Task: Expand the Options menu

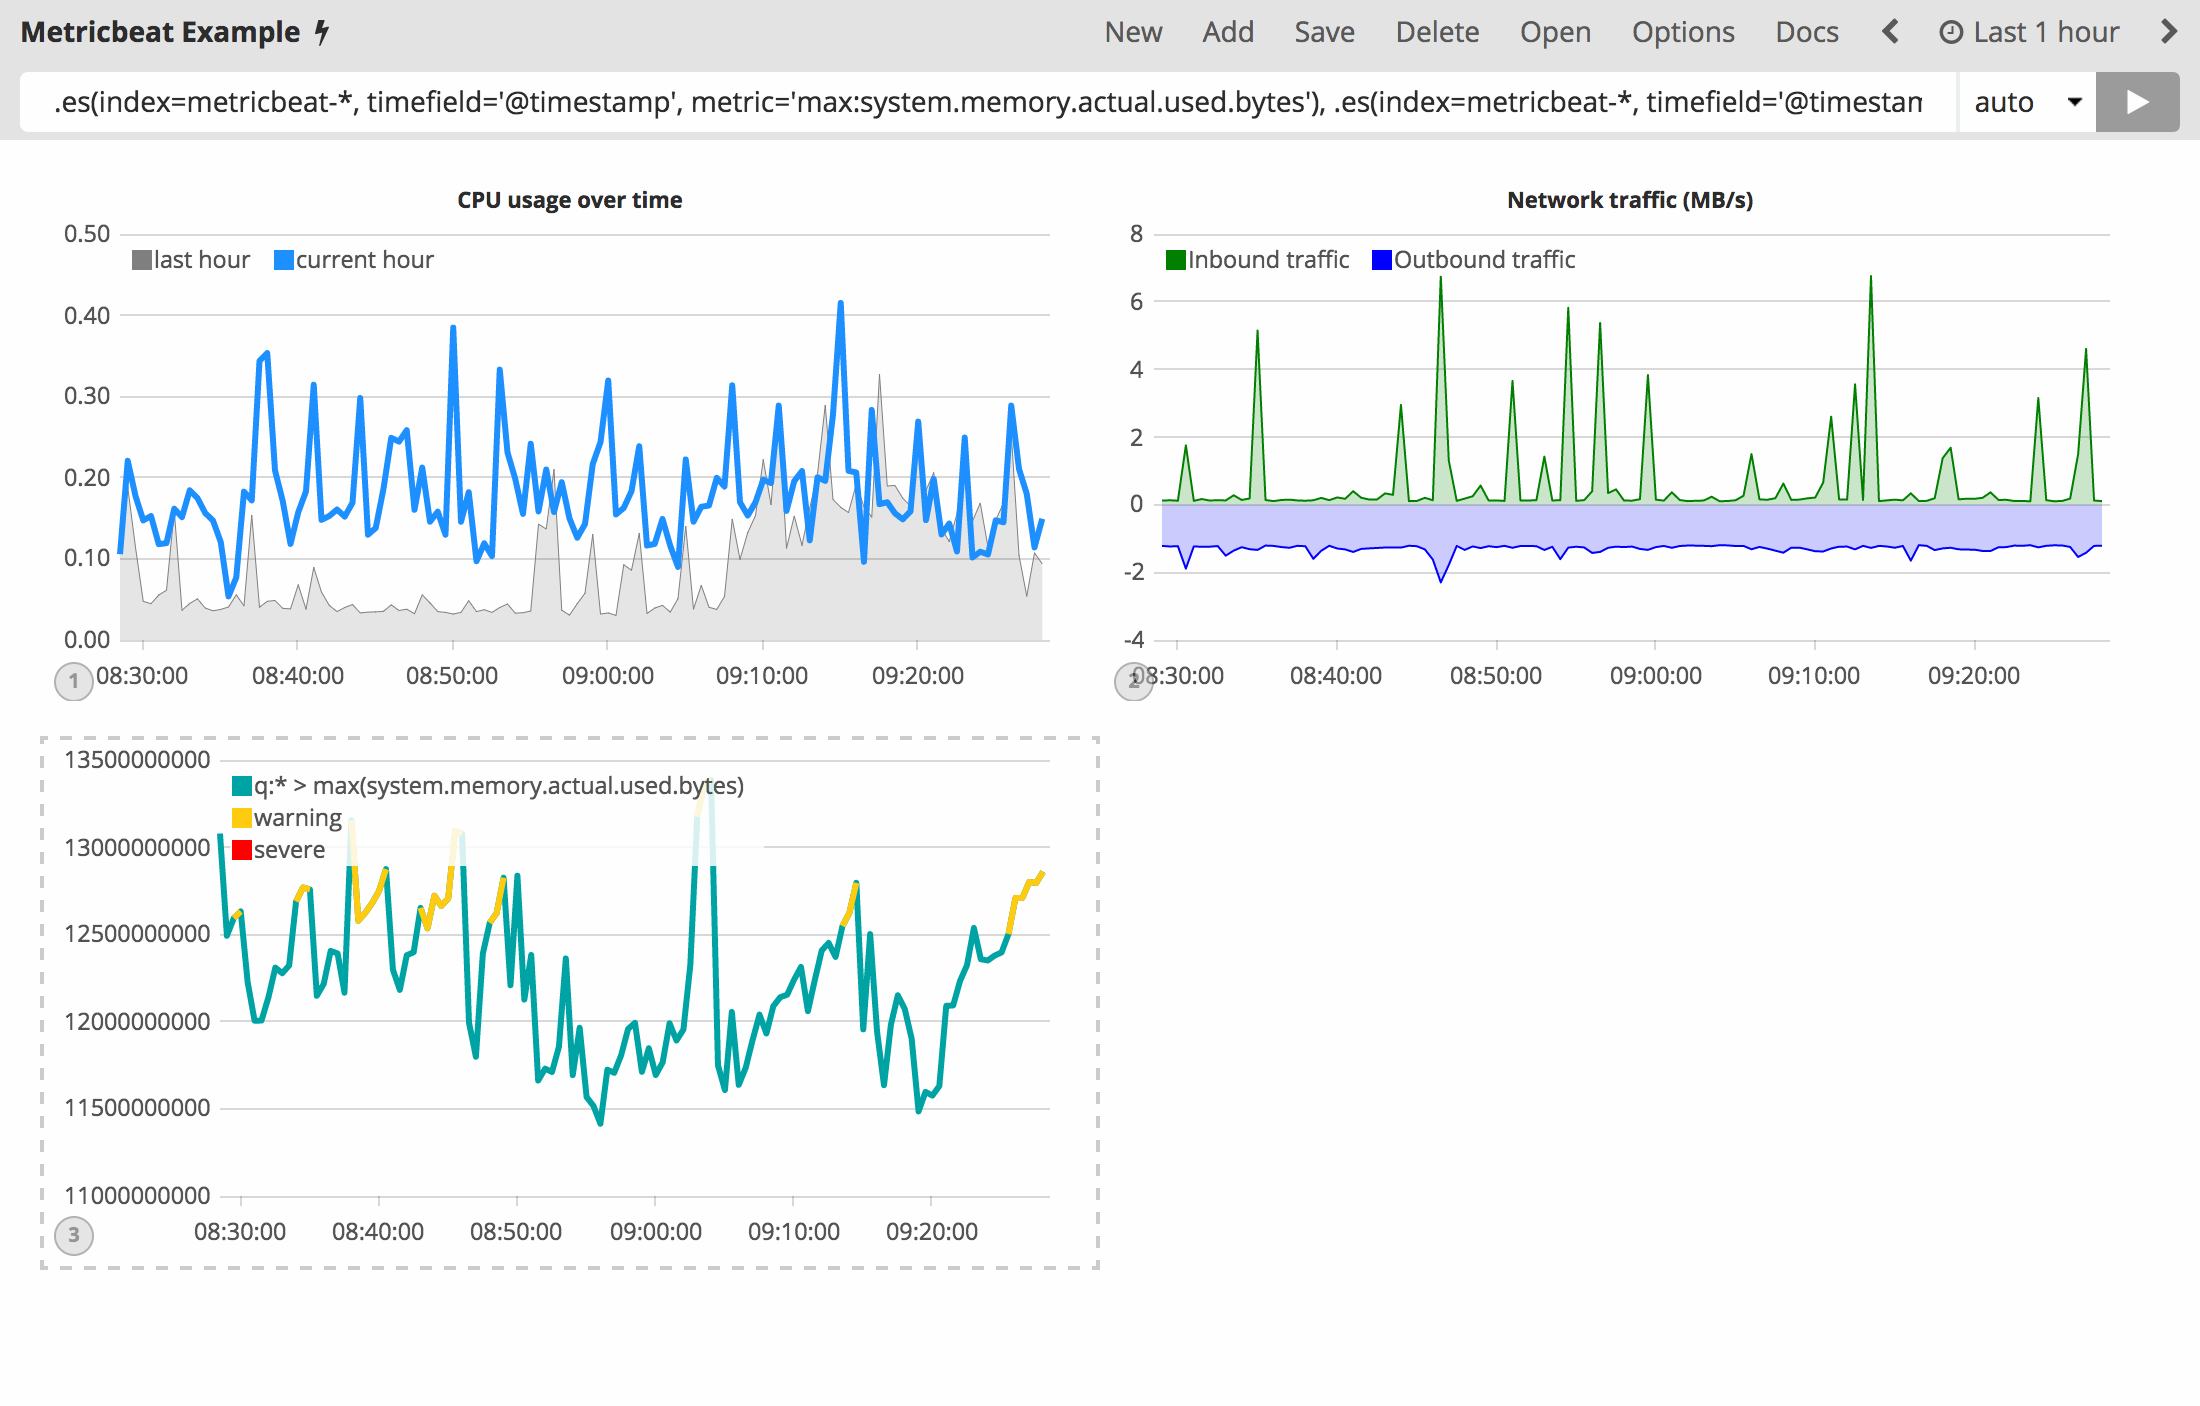Action: (x=1683, y=32)
